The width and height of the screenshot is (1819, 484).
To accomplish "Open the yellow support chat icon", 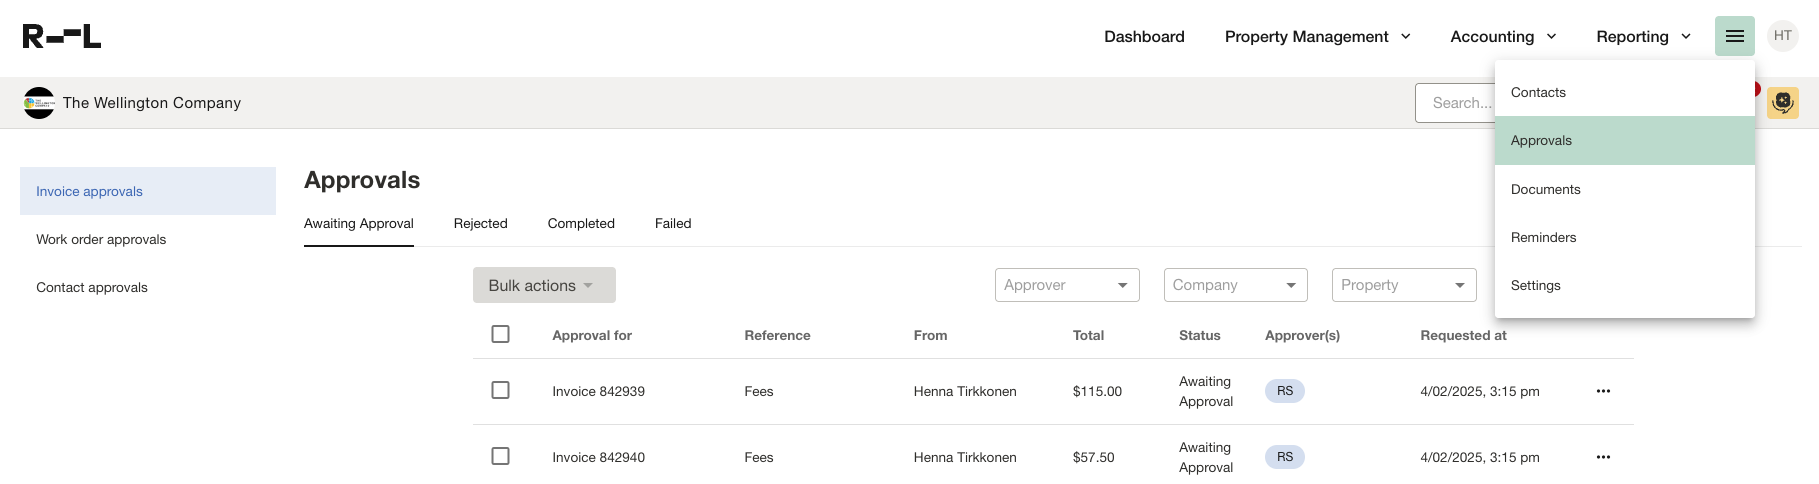I will 1782,103.
